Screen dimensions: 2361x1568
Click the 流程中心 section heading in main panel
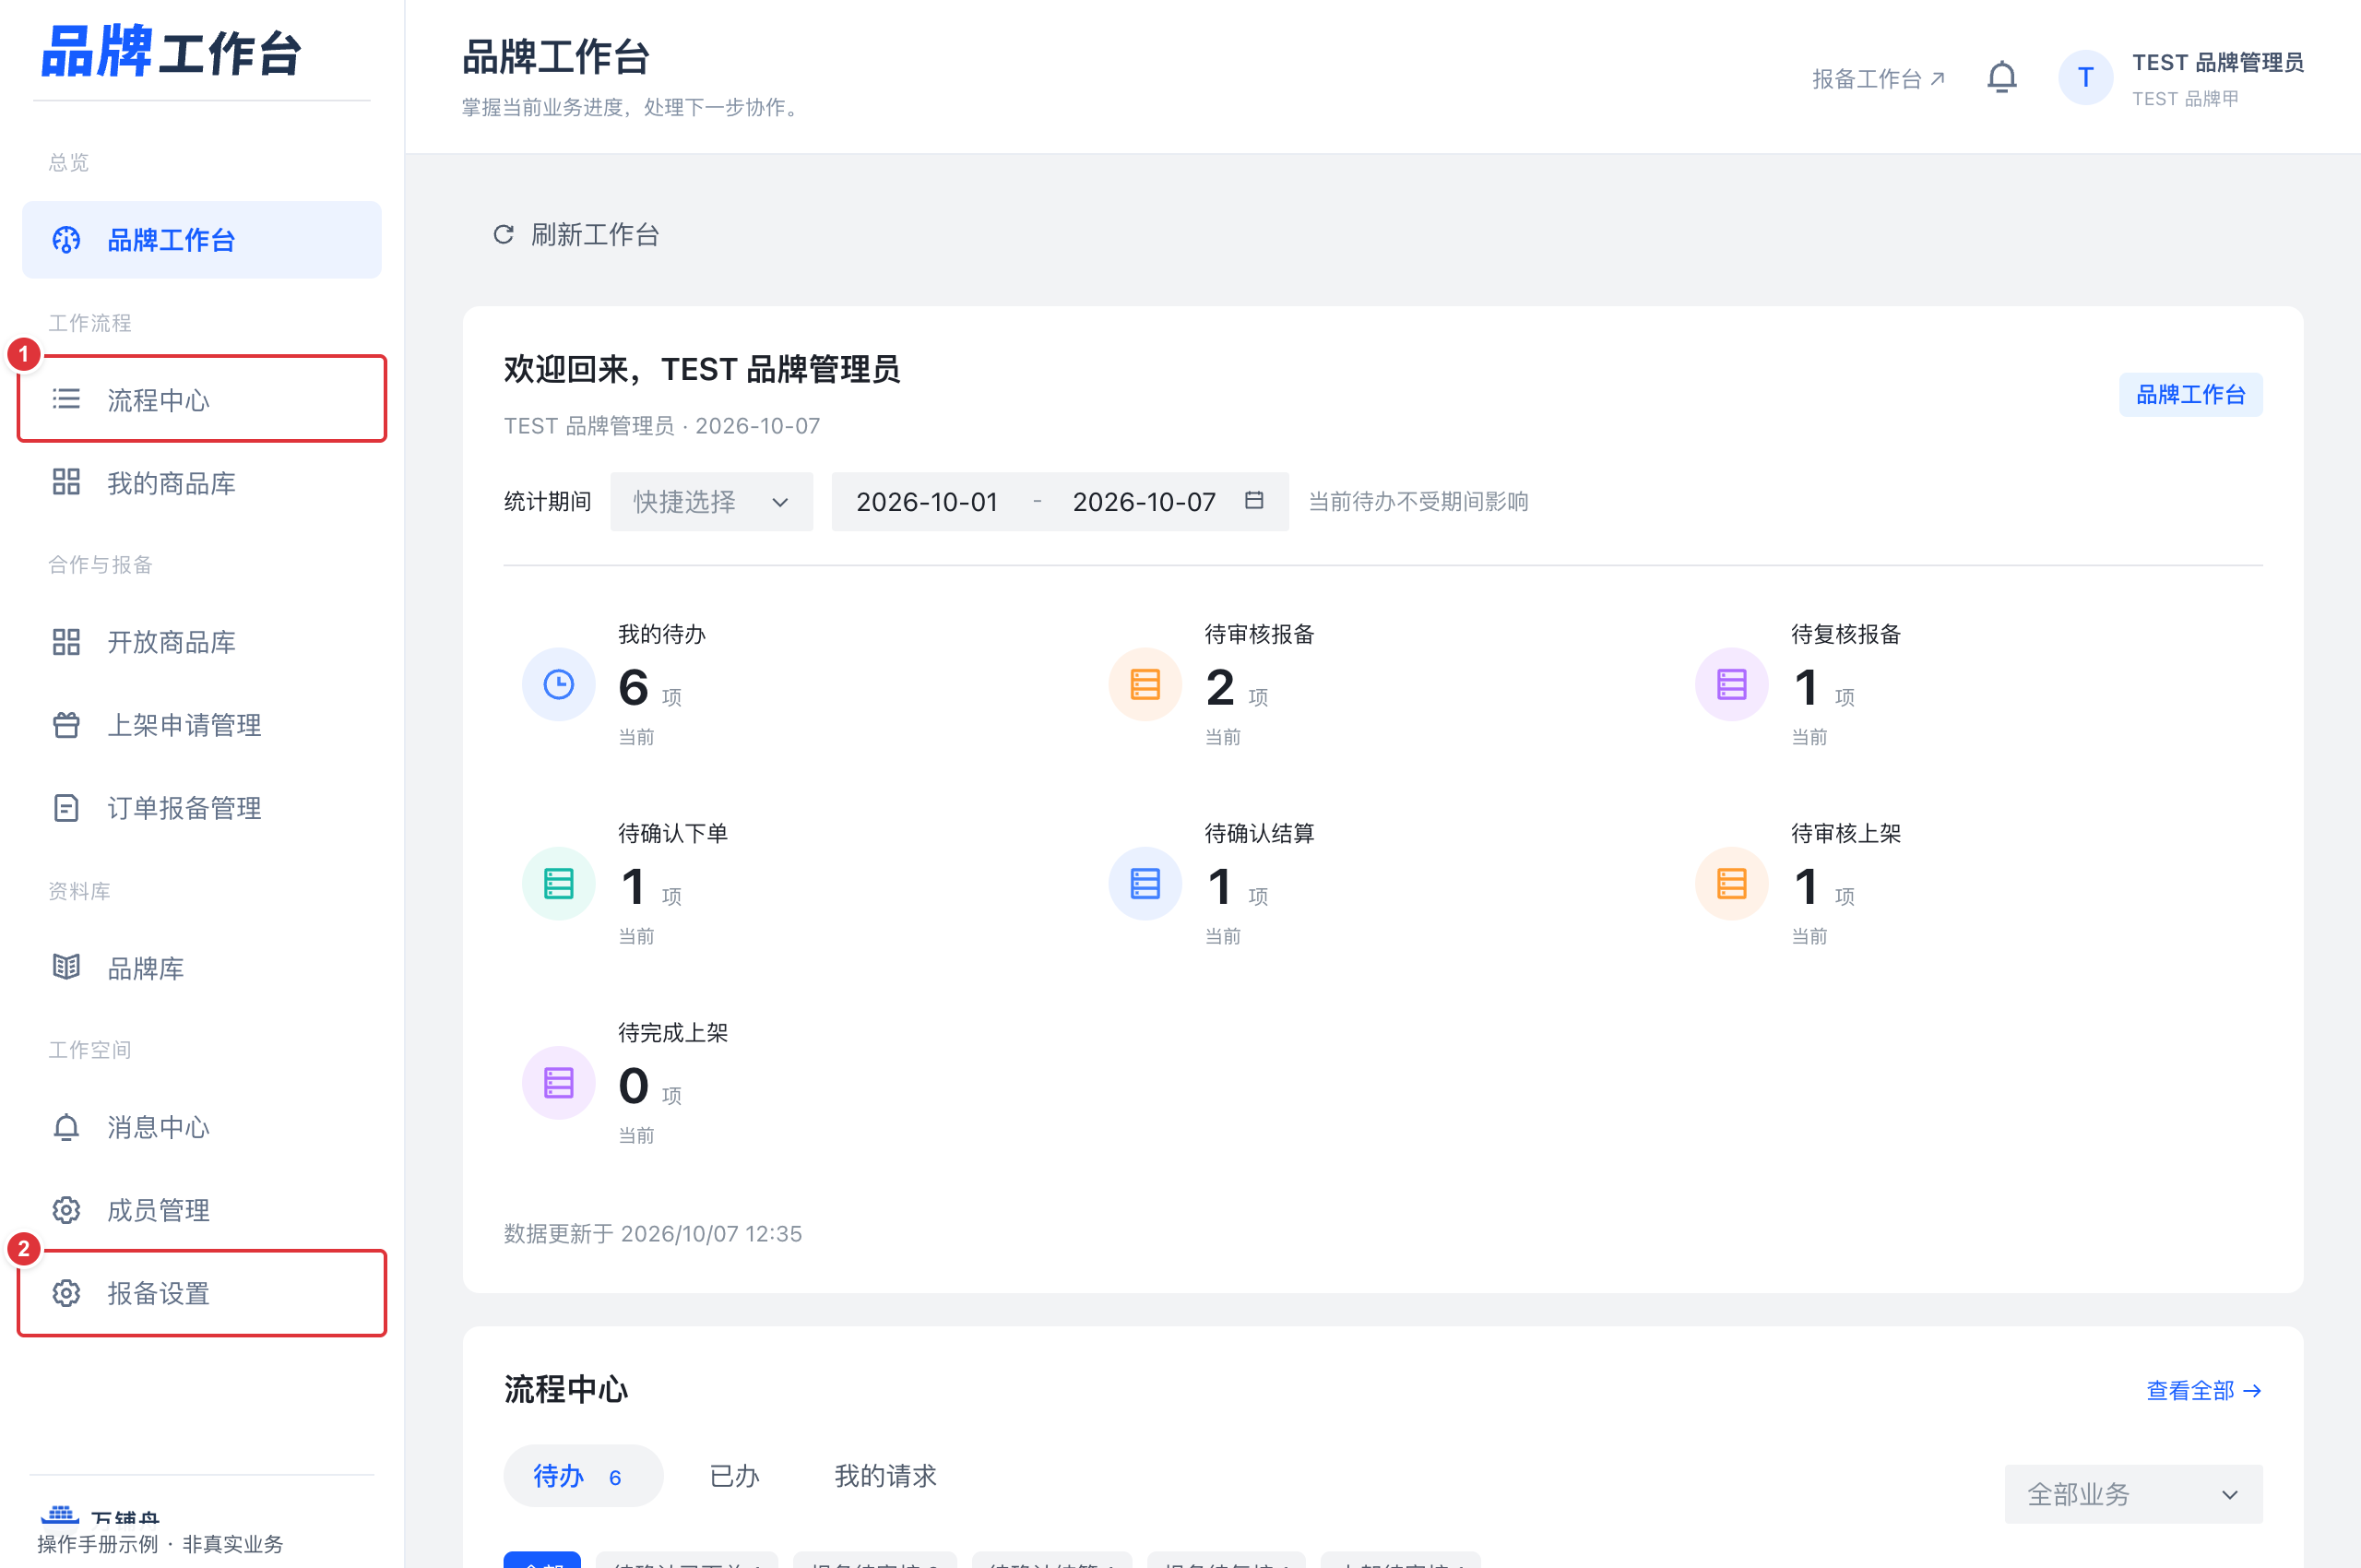pyautogui.click(x=566, y=1390)
